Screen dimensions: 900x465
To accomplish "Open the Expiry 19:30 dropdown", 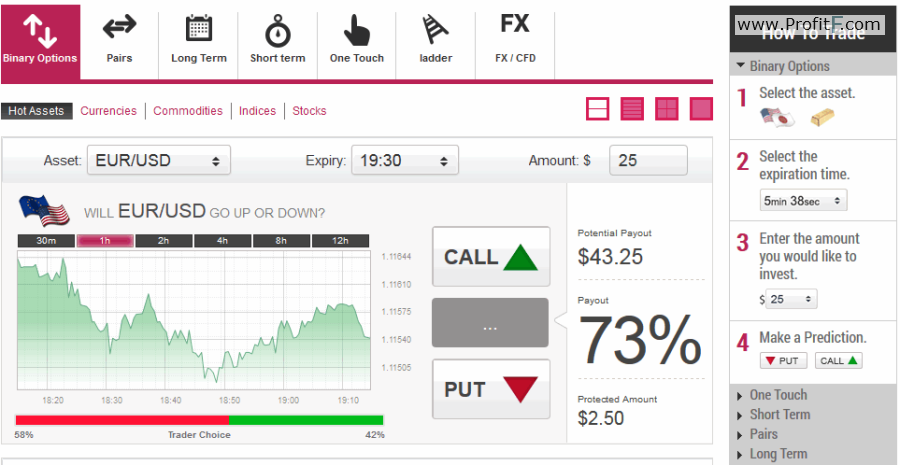I will (405, 160).
